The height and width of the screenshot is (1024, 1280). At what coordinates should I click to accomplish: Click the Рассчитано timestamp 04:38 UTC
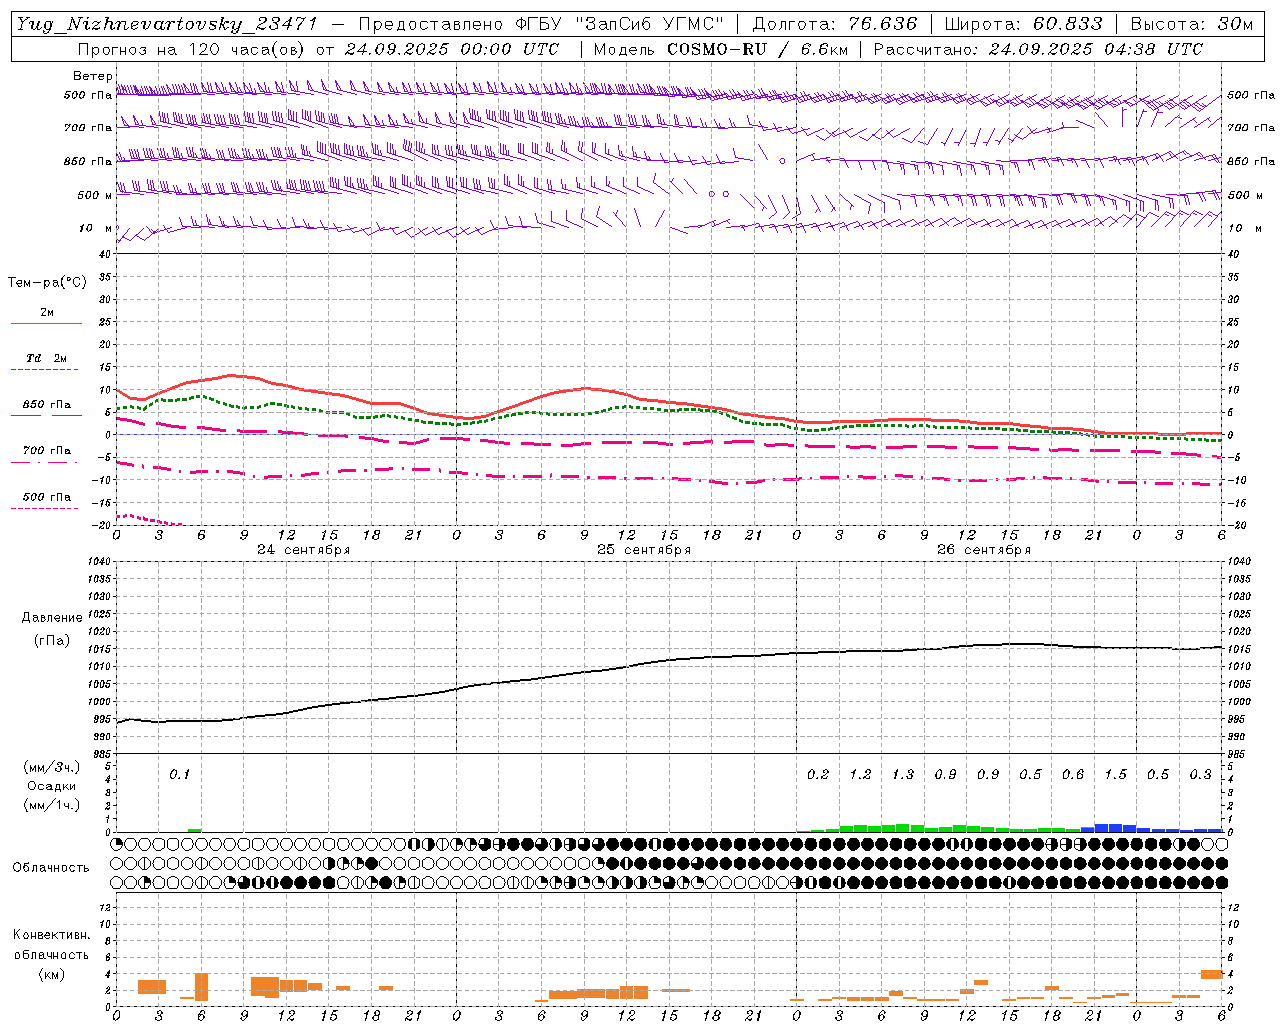pyautogui.click(x=1096, y=49)
